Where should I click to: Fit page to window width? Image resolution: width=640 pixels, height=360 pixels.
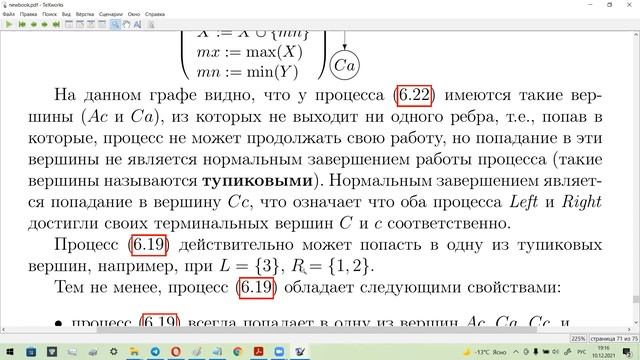pos(80,24)
